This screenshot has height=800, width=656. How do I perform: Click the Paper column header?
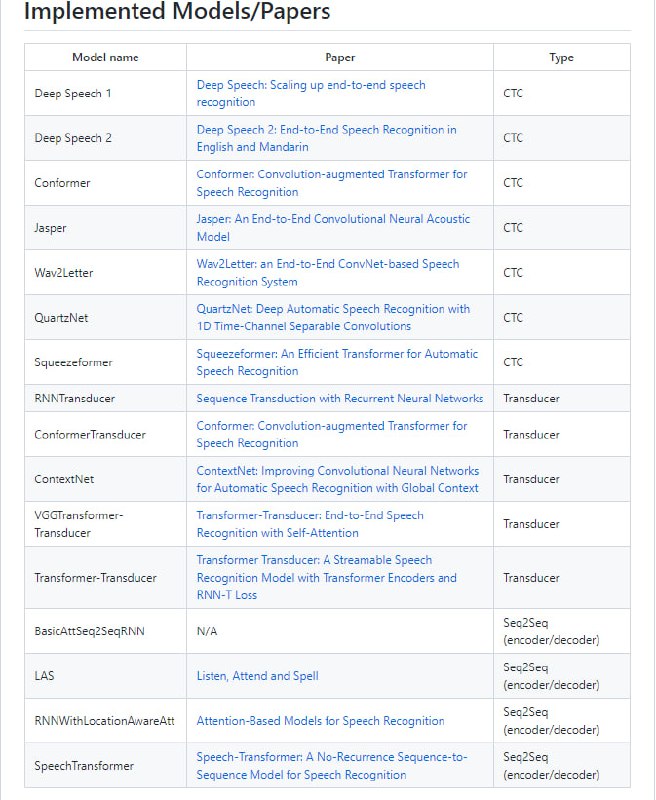(340, 58)
